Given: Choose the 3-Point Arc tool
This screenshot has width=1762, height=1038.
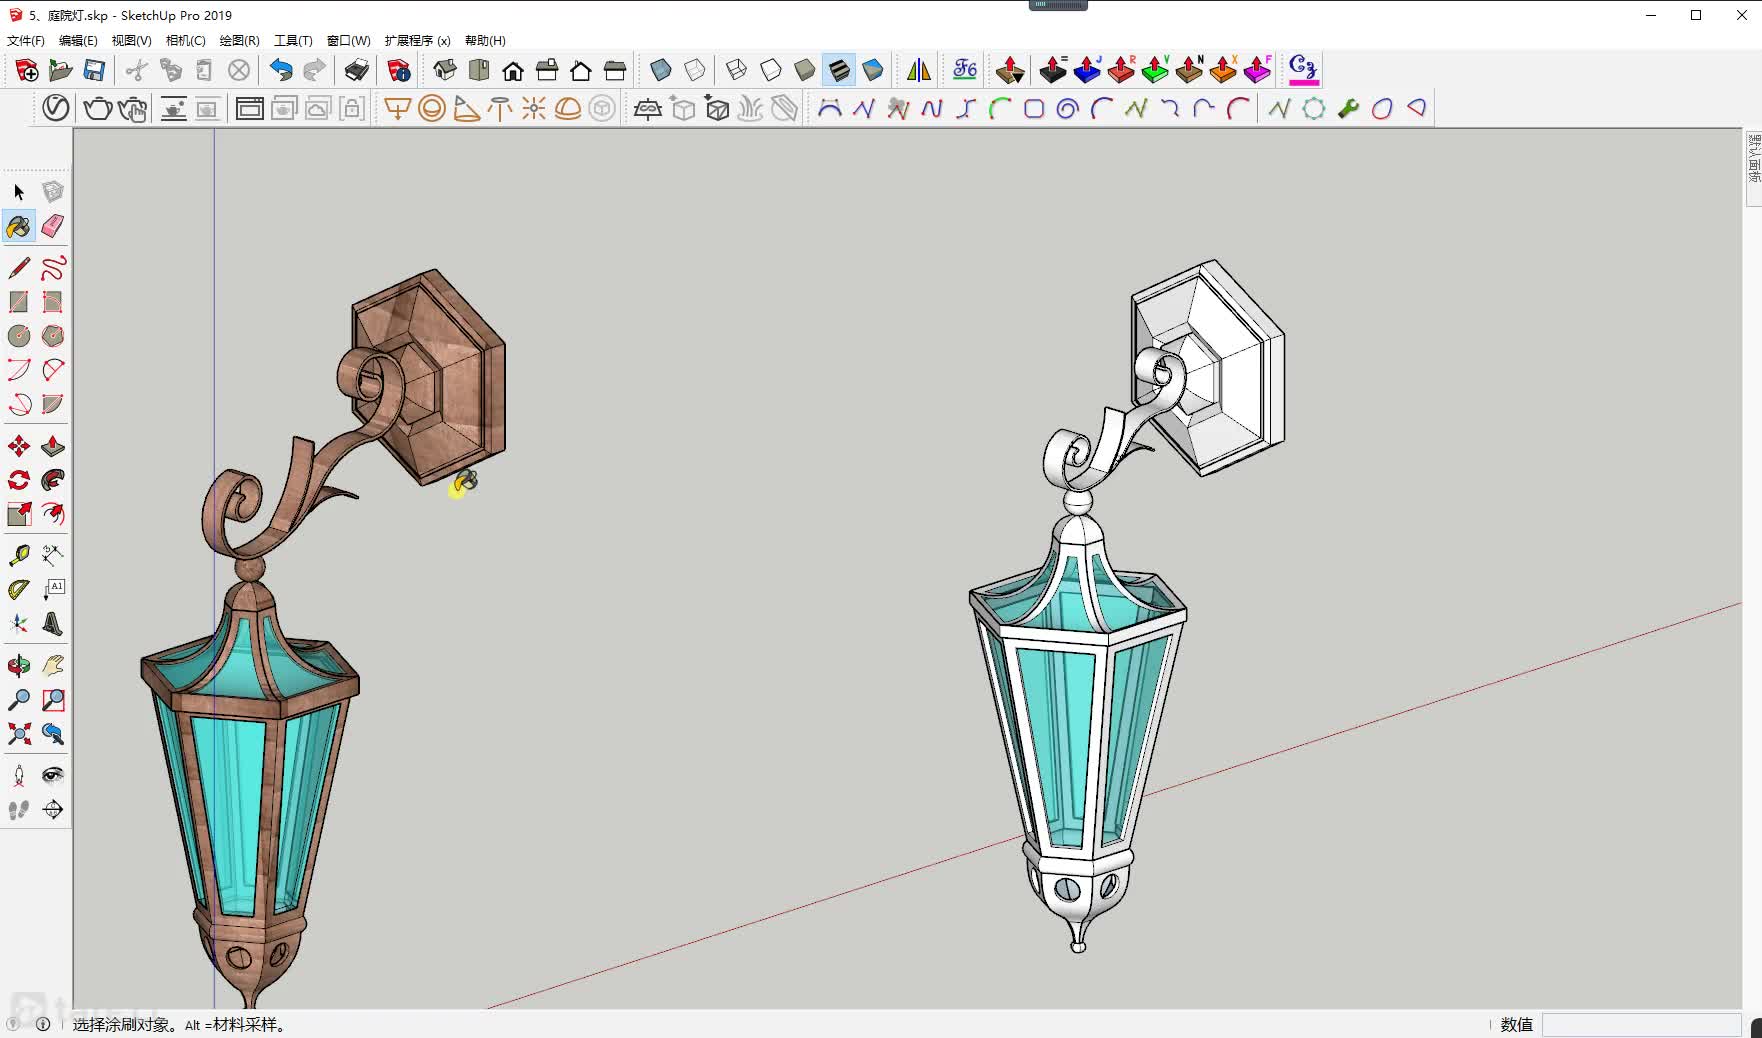Looking at the screenshot, I should (19, 404).
